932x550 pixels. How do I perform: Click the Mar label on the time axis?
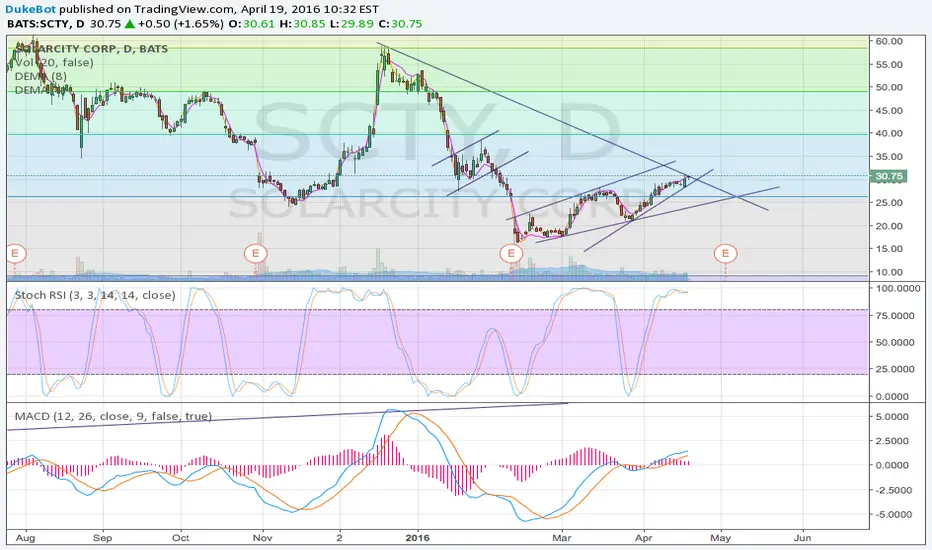click(x=562, y=538)
